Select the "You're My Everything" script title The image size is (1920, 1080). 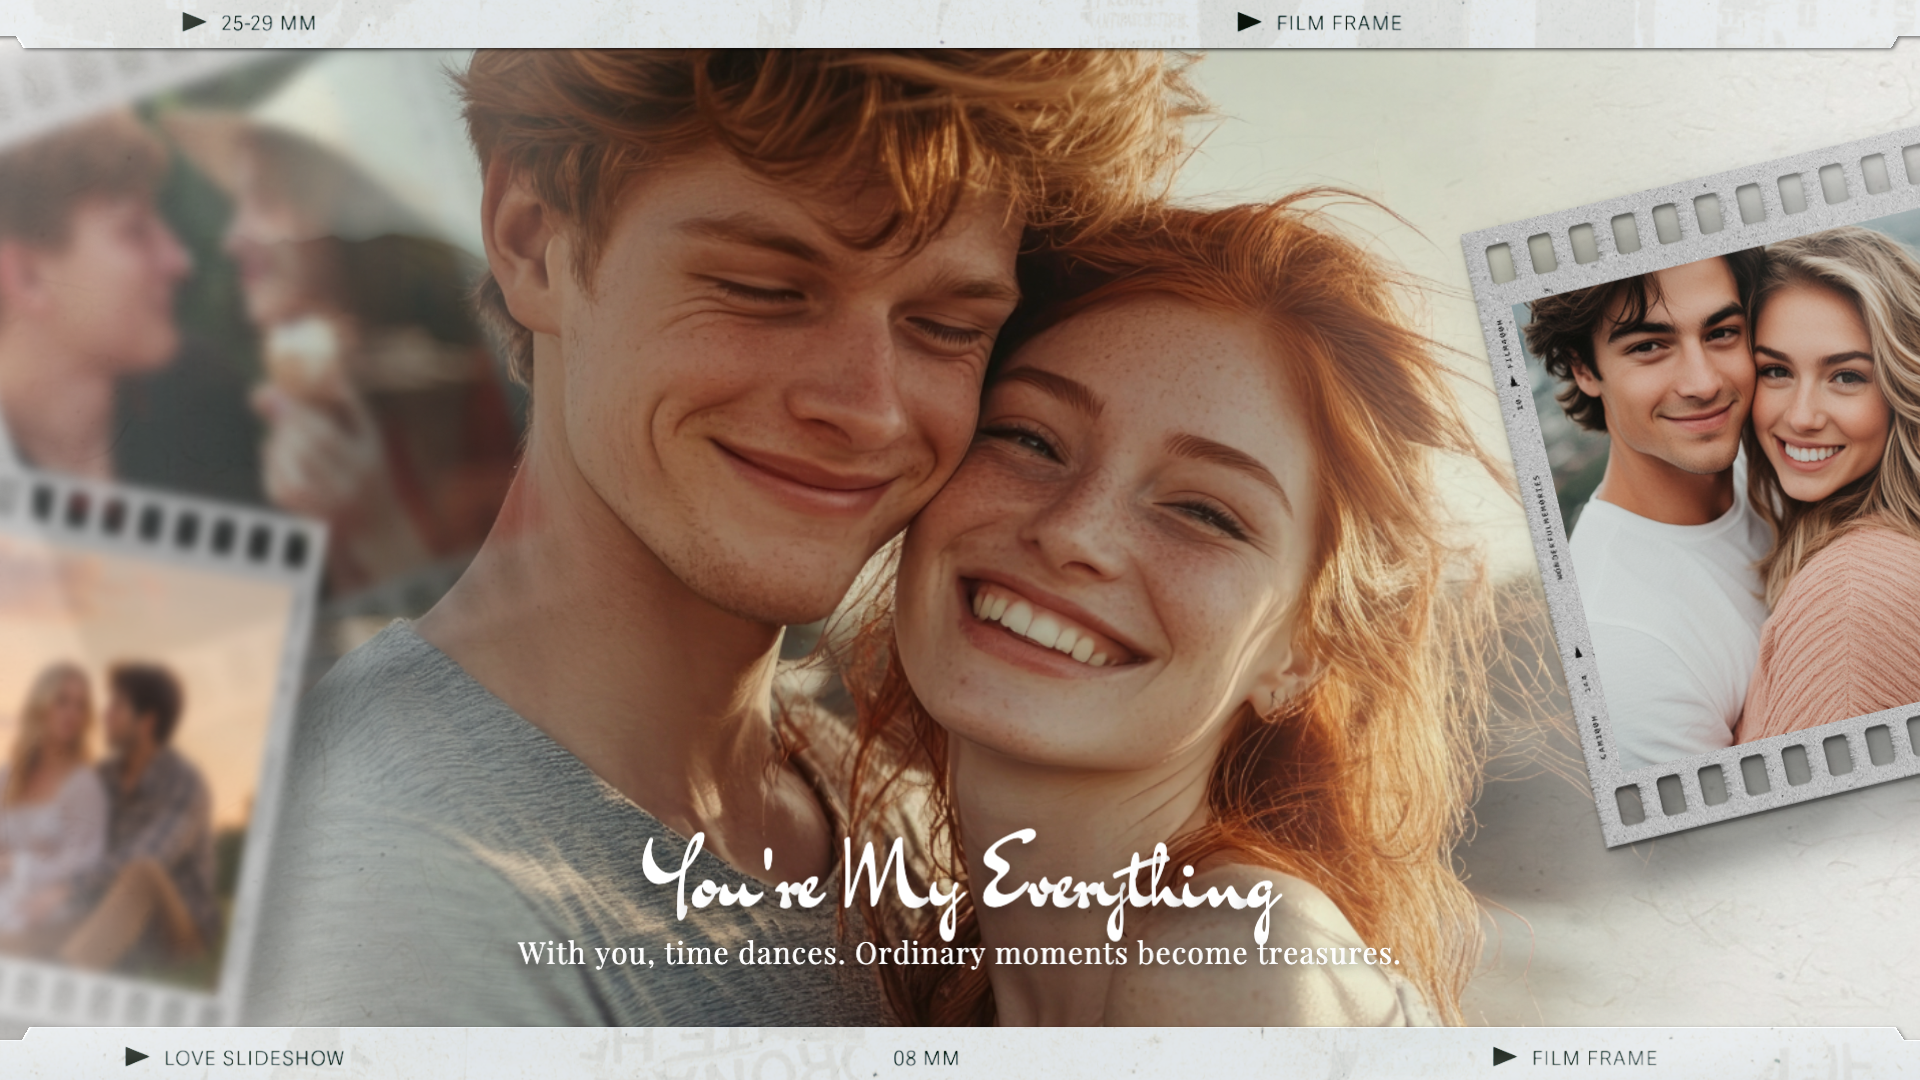(x=960, y=880)
